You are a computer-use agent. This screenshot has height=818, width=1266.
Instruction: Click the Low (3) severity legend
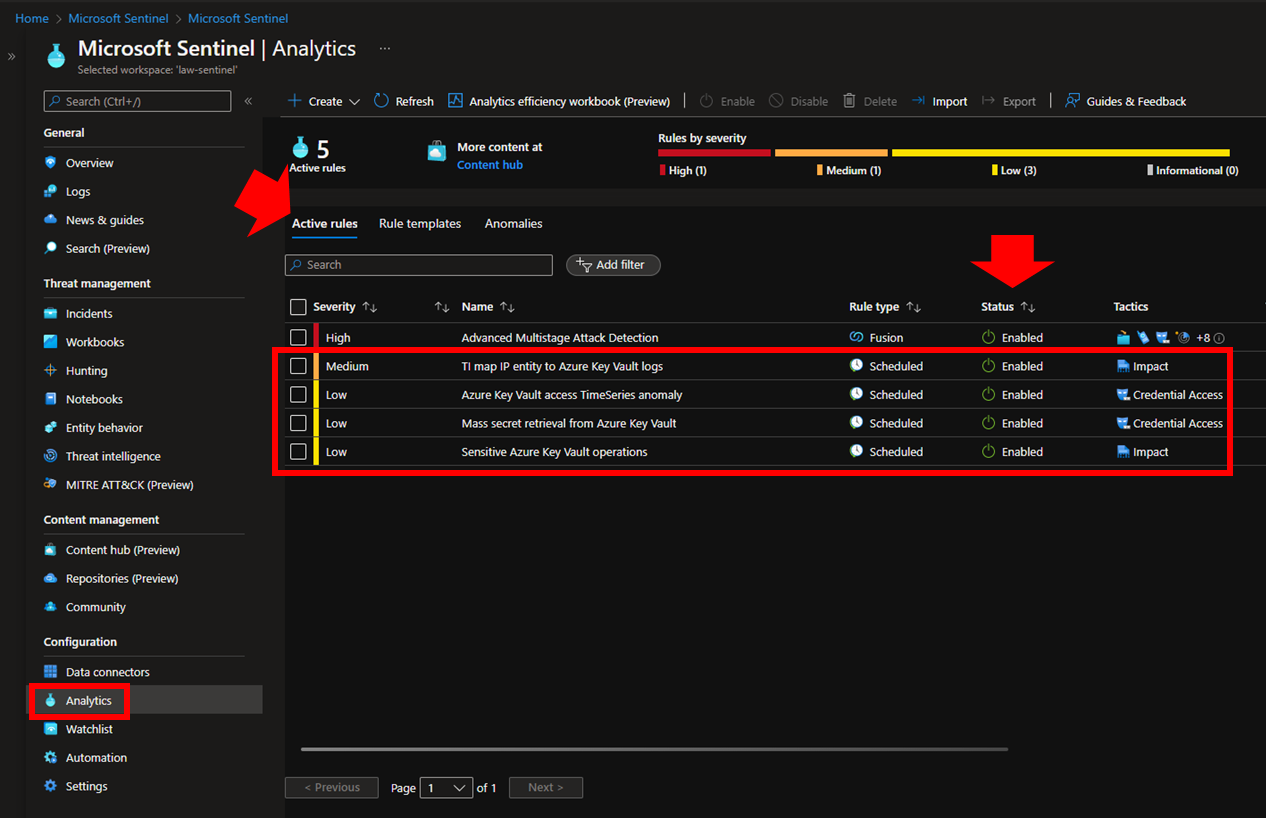click(1014, 171)
